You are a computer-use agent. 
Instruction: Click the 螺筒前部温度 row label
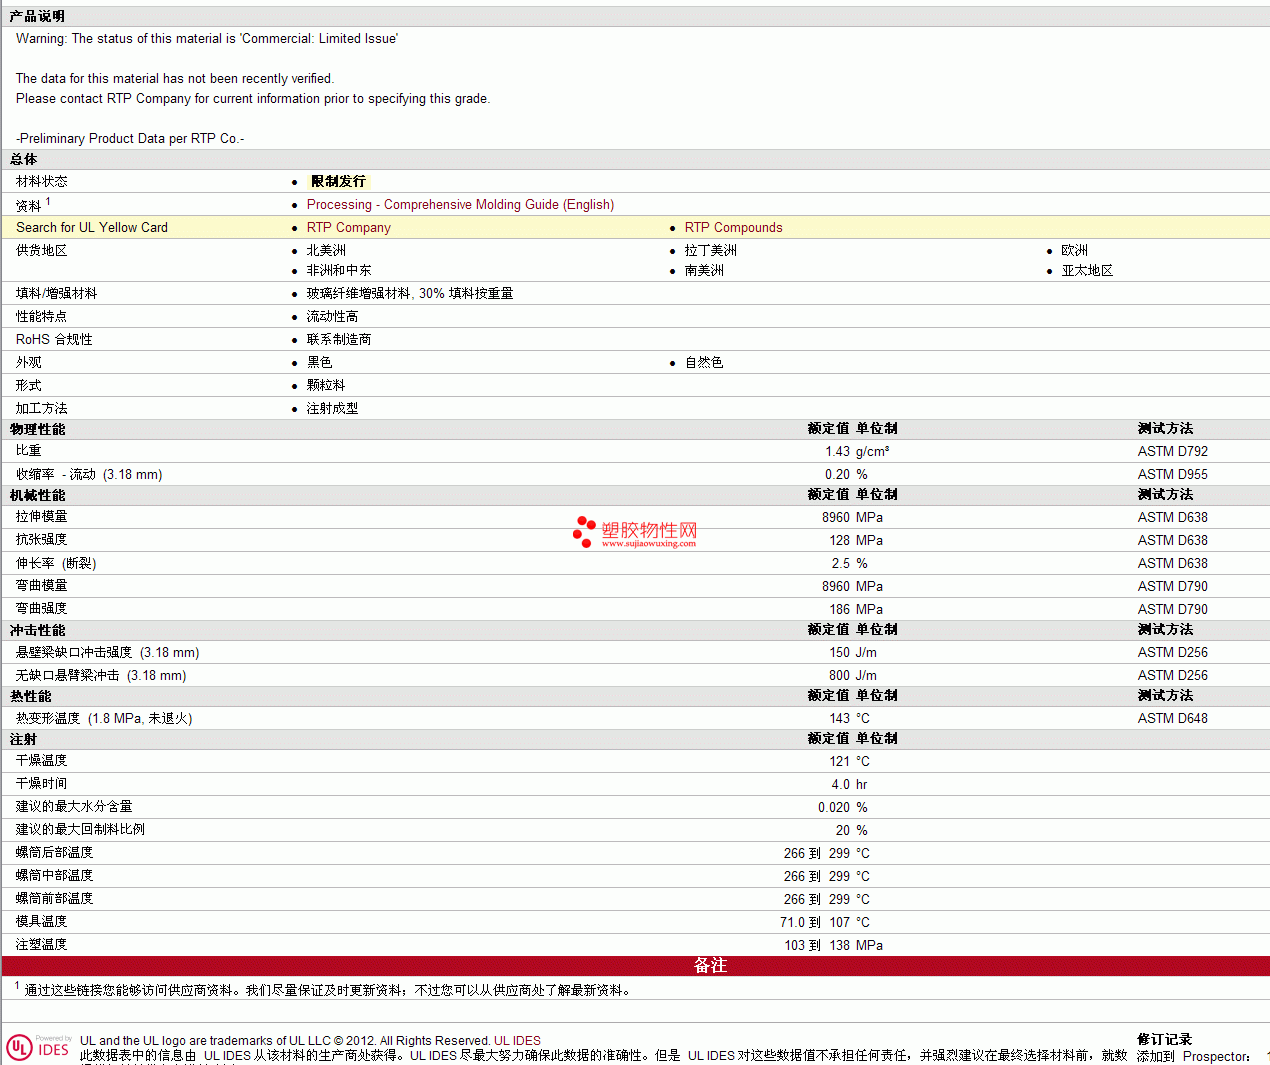tap(55, 899)
